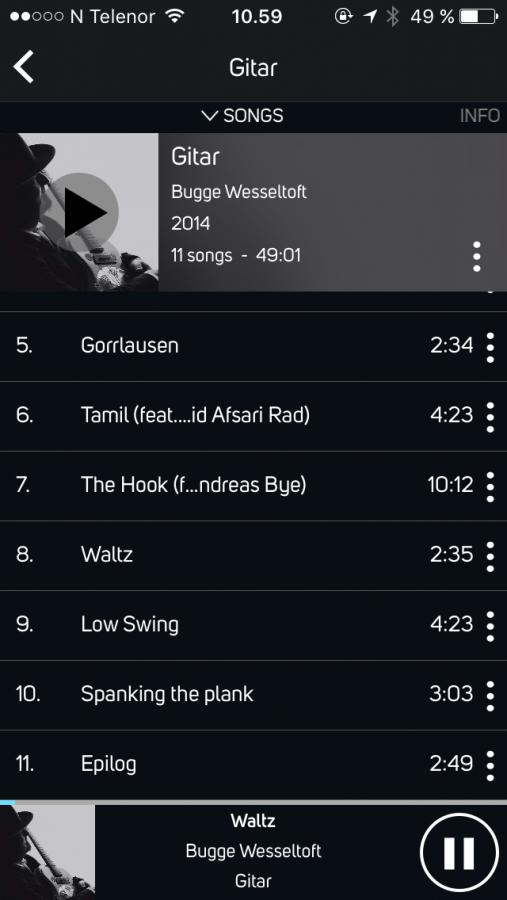This screenshot has height=900, width=507.
Task: Open options menu for Epilog
Action: coord(490,765)
